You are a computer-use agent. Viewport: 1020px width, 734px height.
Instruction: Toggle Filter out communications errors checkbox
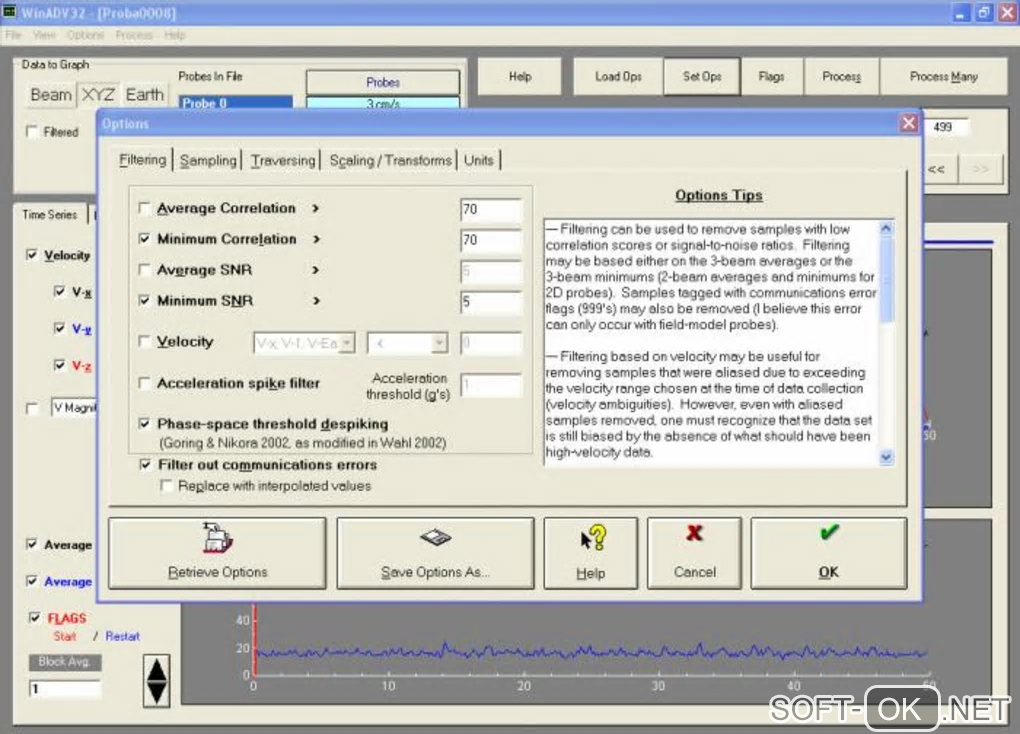[145, 465]
